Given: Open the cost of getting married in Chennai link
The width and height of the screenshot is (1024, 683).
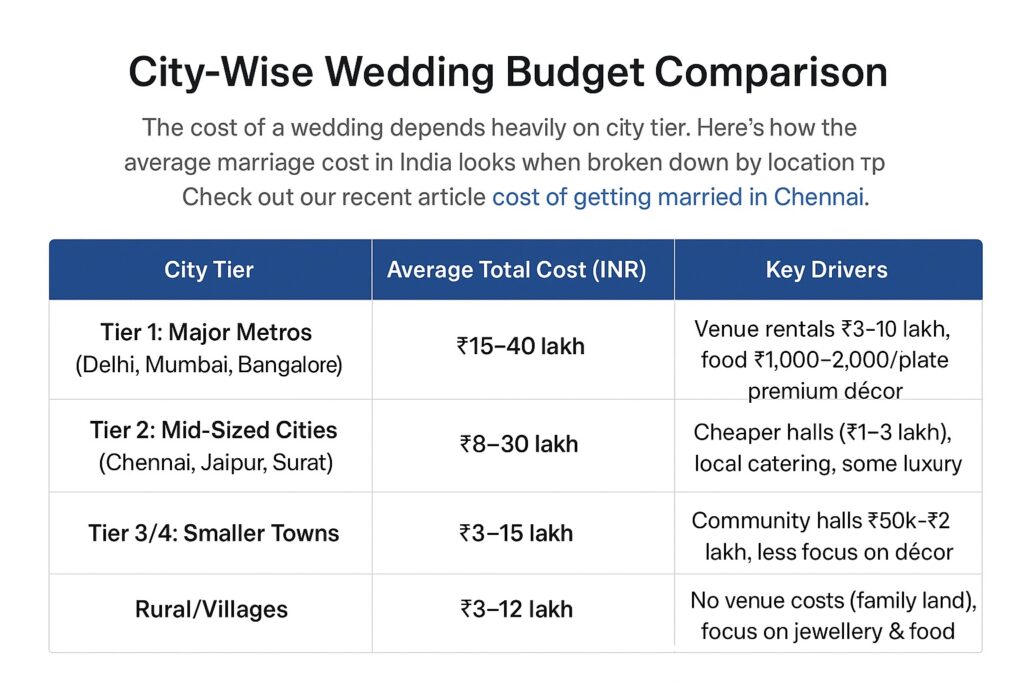Looking at the screenshot, I should click(x=677, y=197).
